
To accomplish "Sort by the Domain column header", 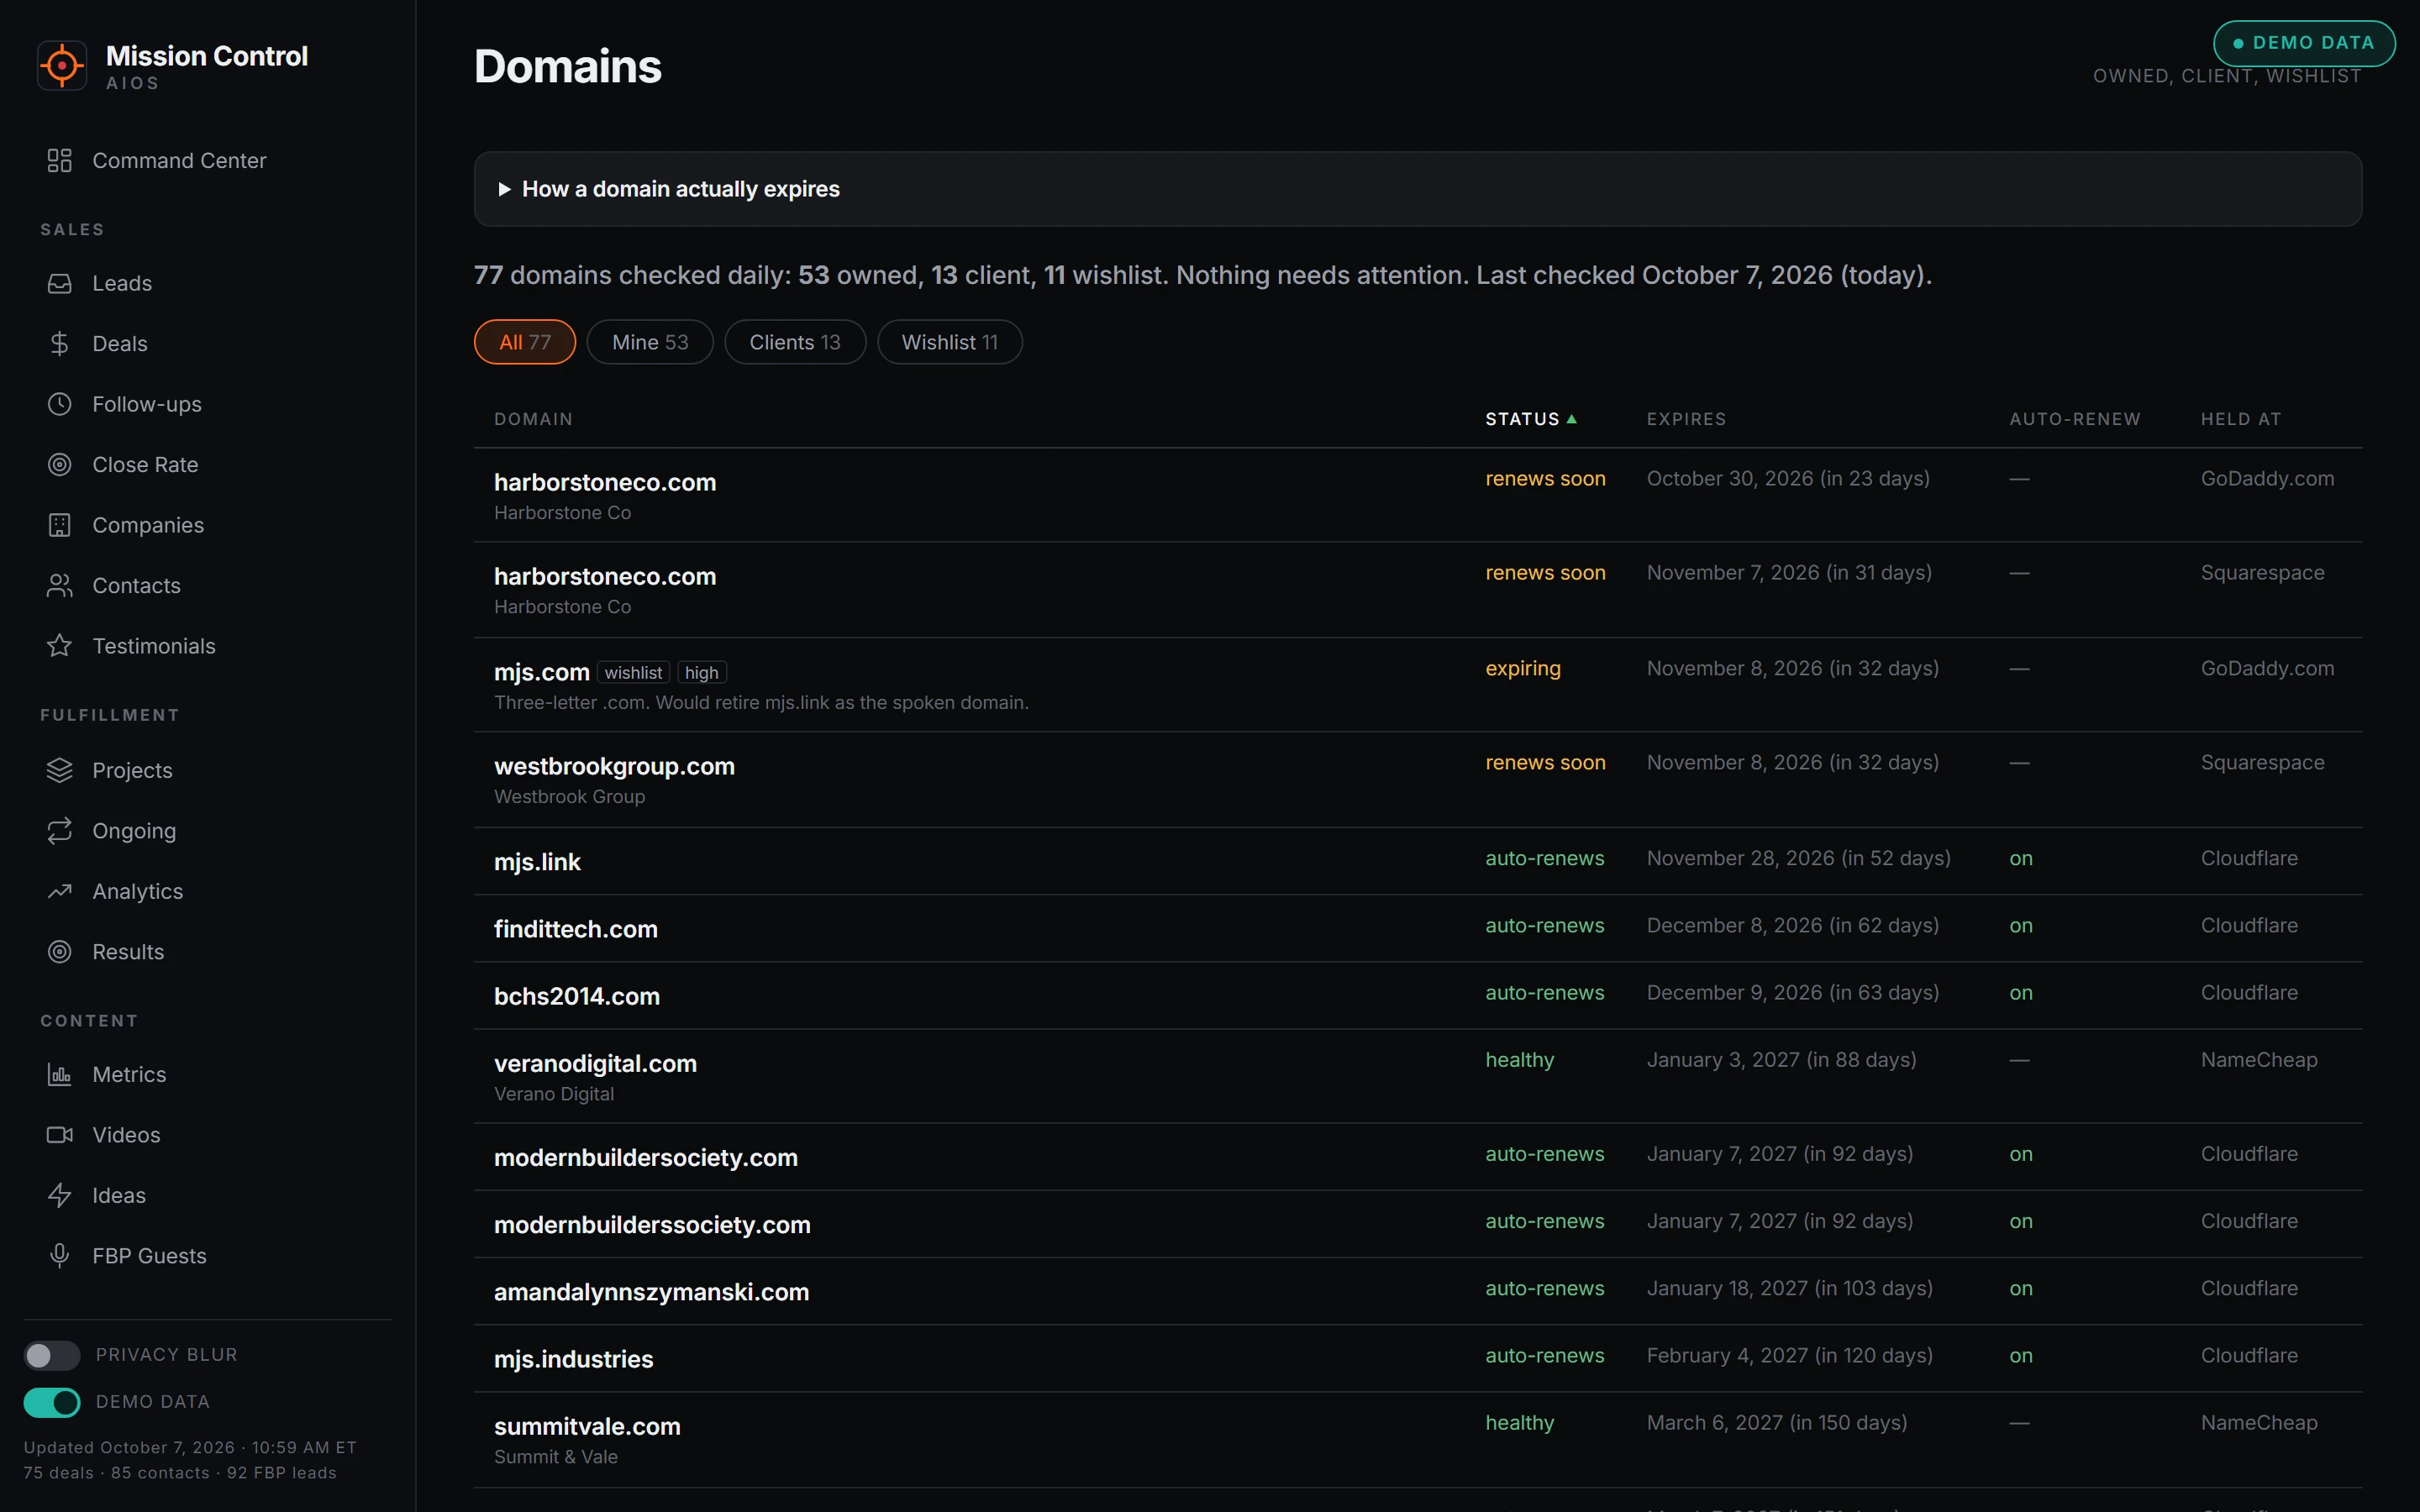I will coord(533,419).
